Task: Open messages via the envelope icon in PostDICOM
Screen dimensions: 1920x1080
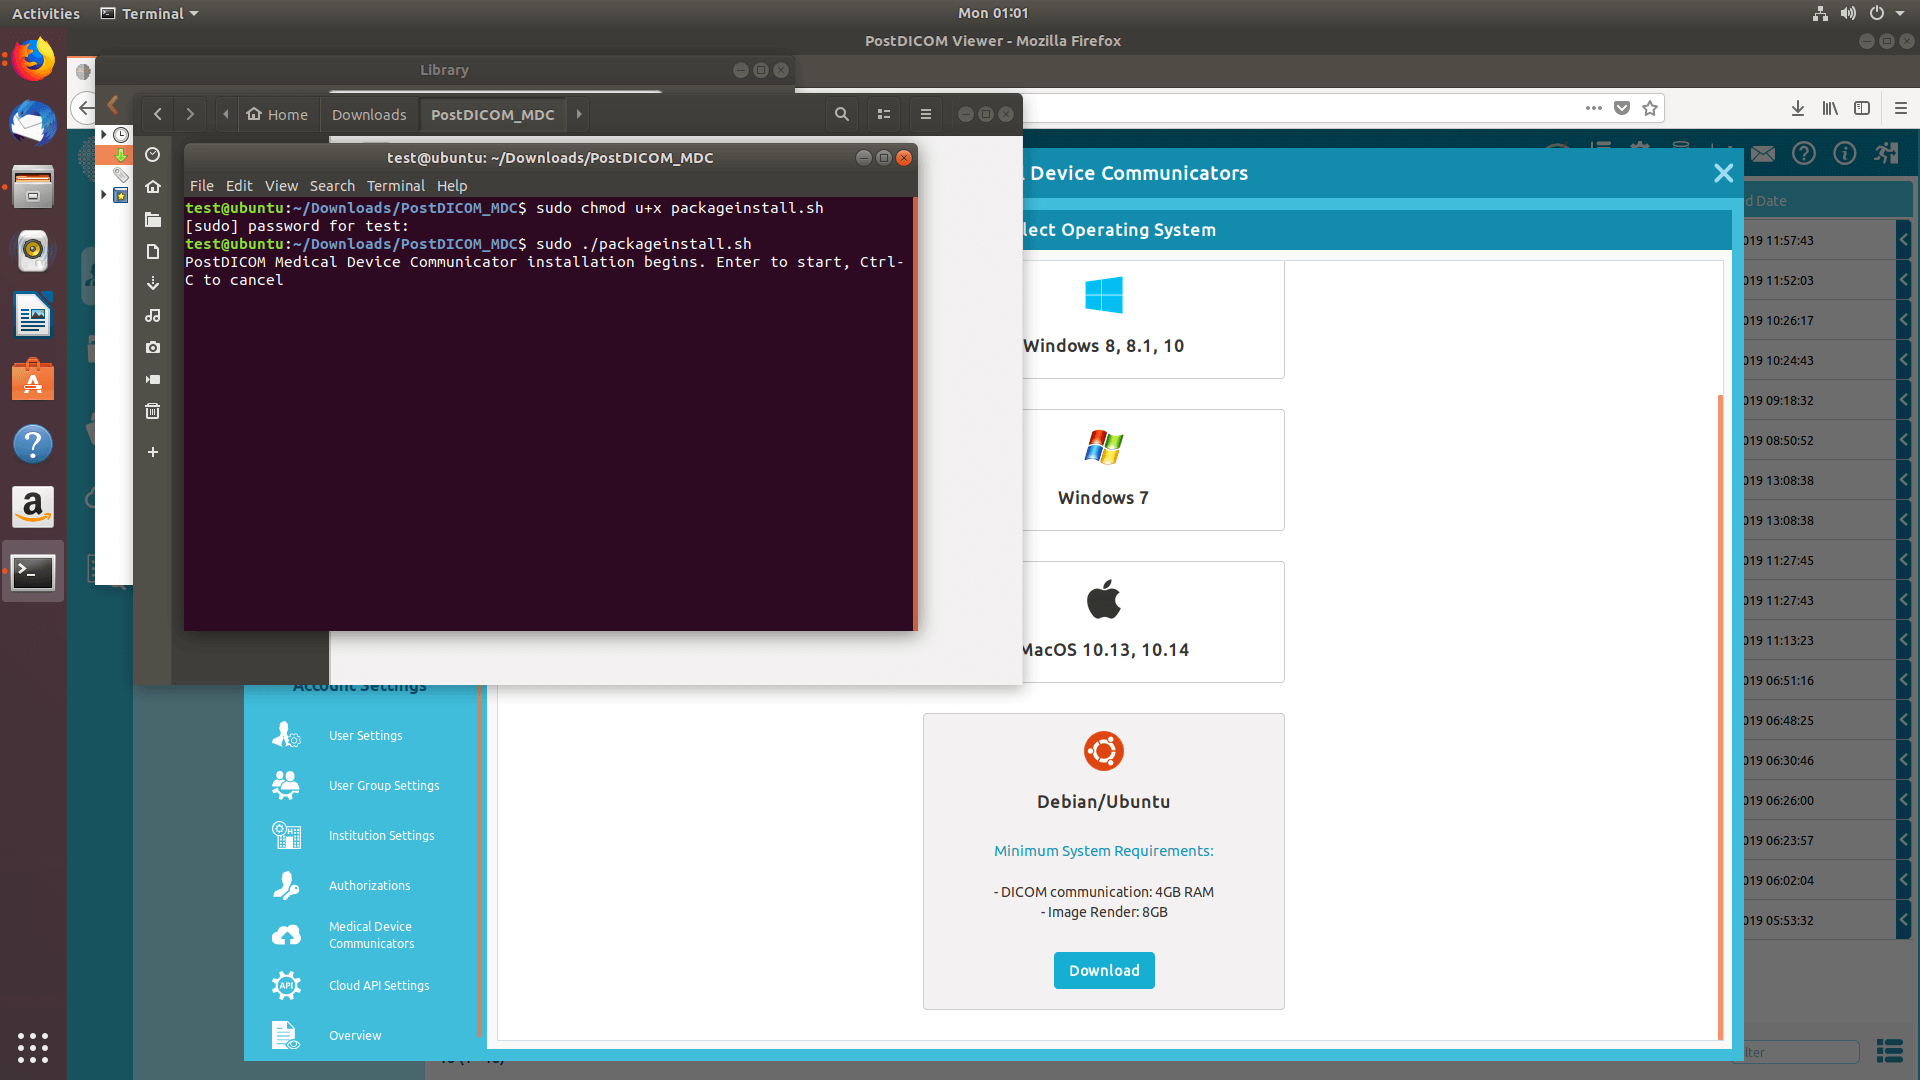Action: coord(1763,153)
